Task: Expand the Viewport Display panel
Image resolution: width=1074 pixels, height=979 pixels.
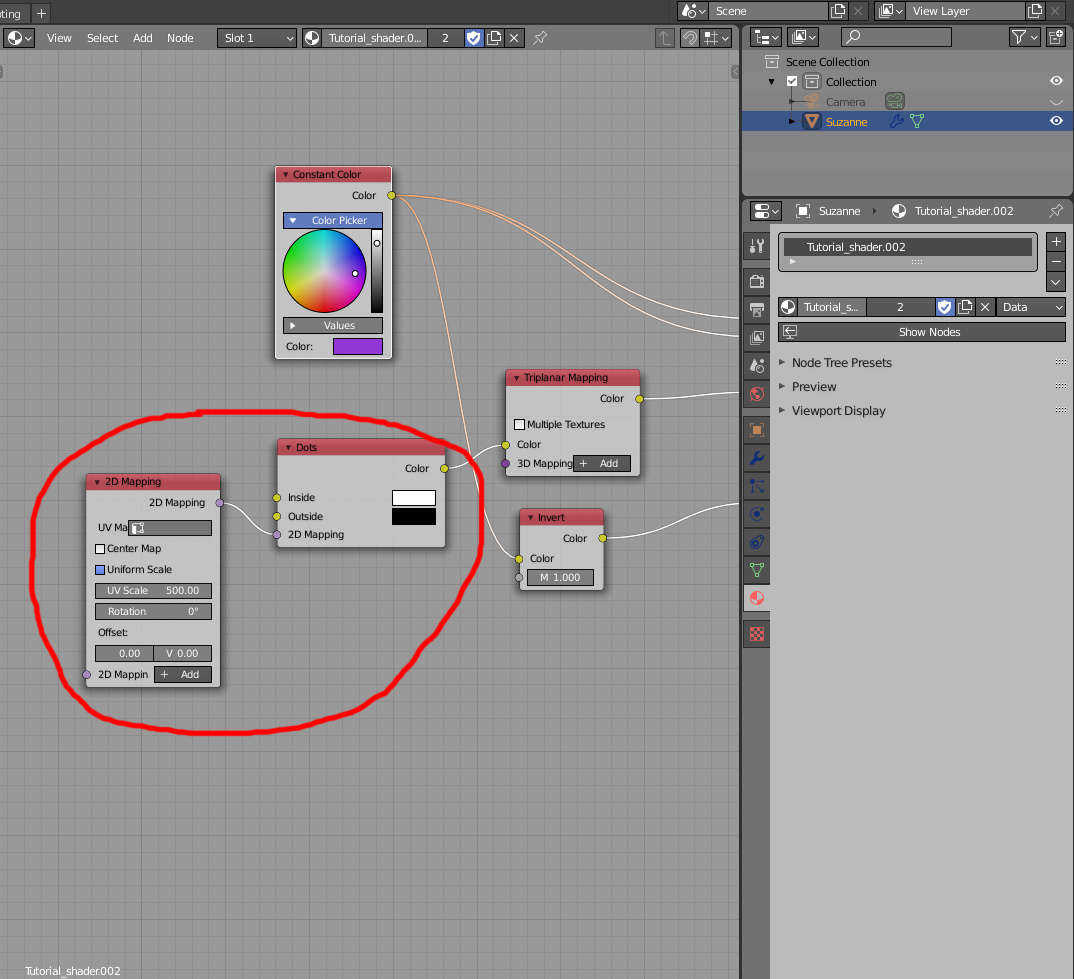Action: point(838,411)
